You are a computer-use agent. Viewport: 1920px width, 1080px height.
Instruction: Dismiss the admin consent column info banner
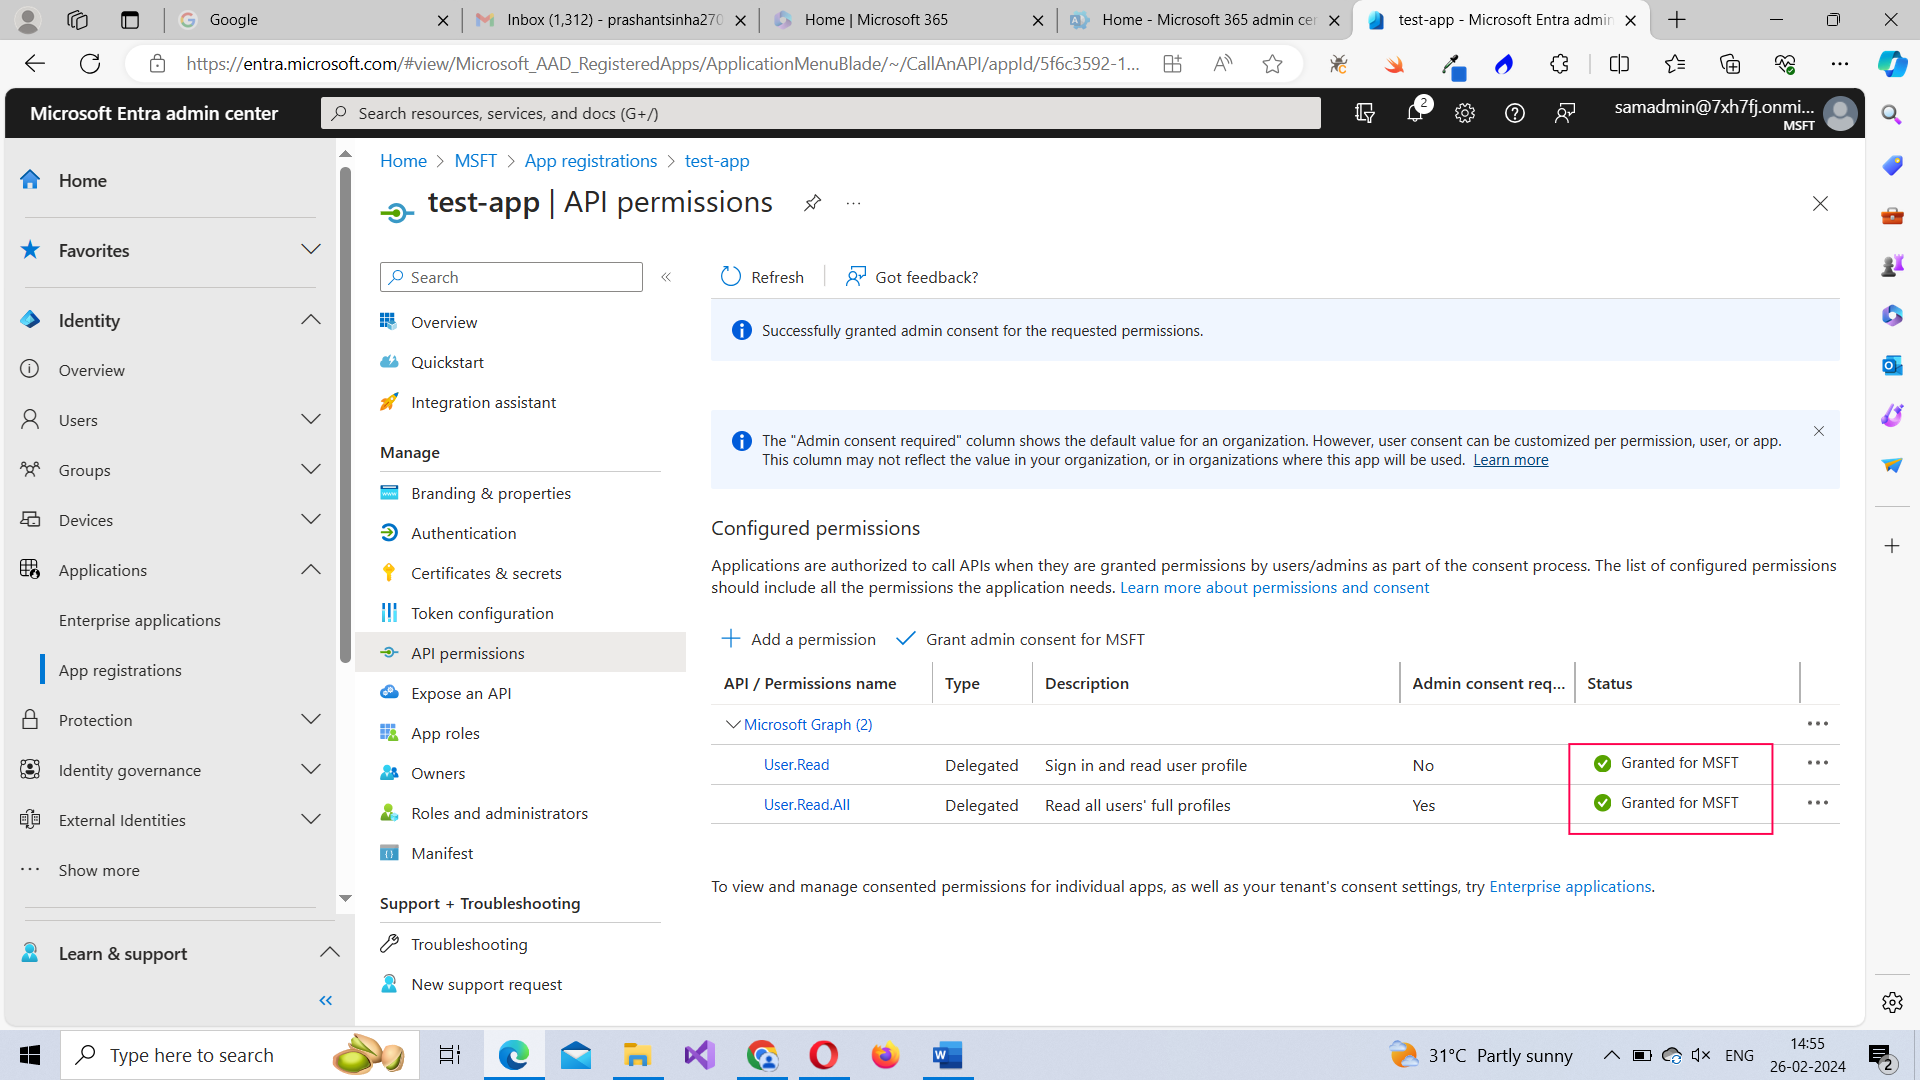pyautogui.click(x=1819, y=431)
